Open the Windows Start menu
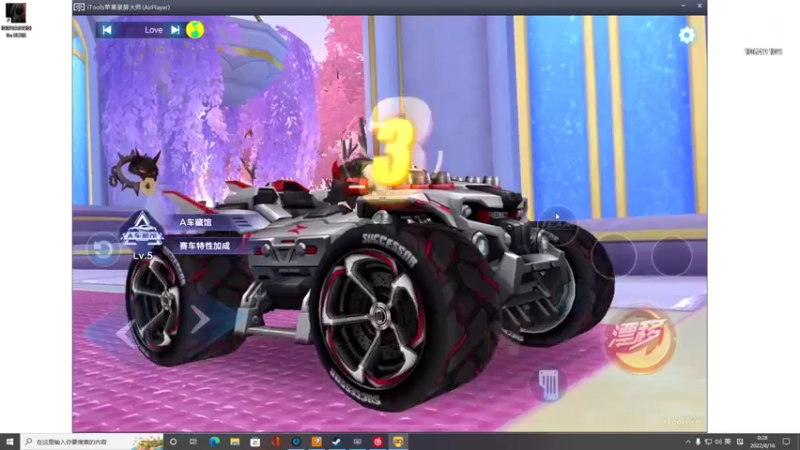800x450 pixels. (10, 441)
